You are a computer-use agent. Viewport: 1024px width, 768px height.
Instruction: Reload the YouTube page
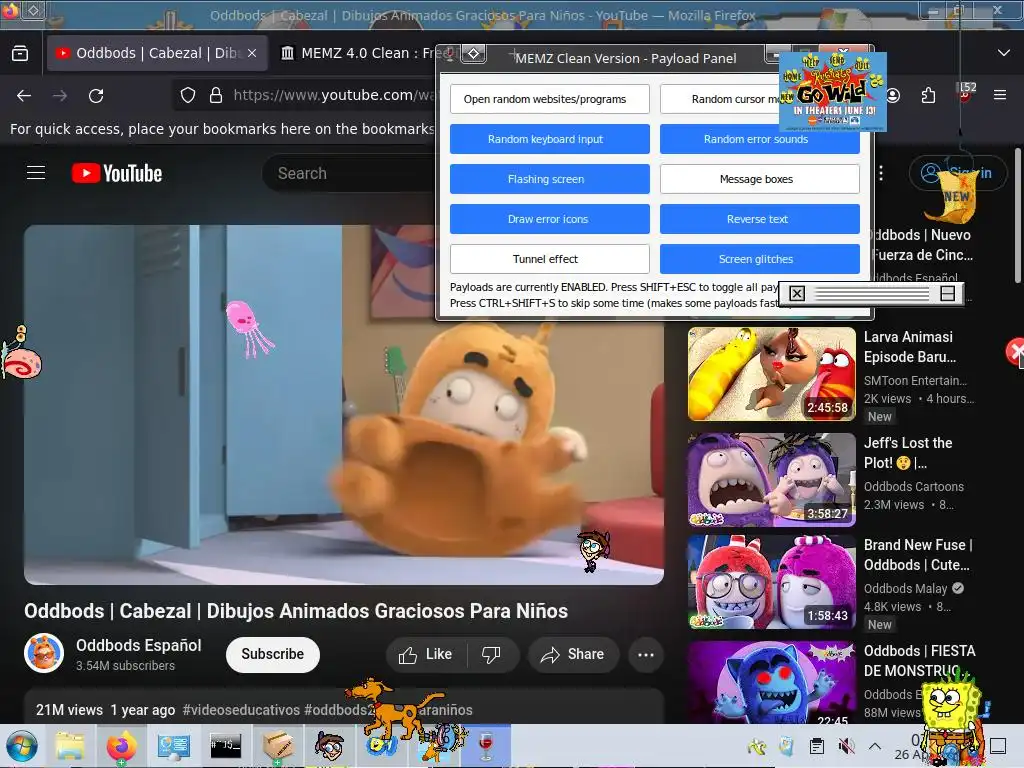pos(96,96)
